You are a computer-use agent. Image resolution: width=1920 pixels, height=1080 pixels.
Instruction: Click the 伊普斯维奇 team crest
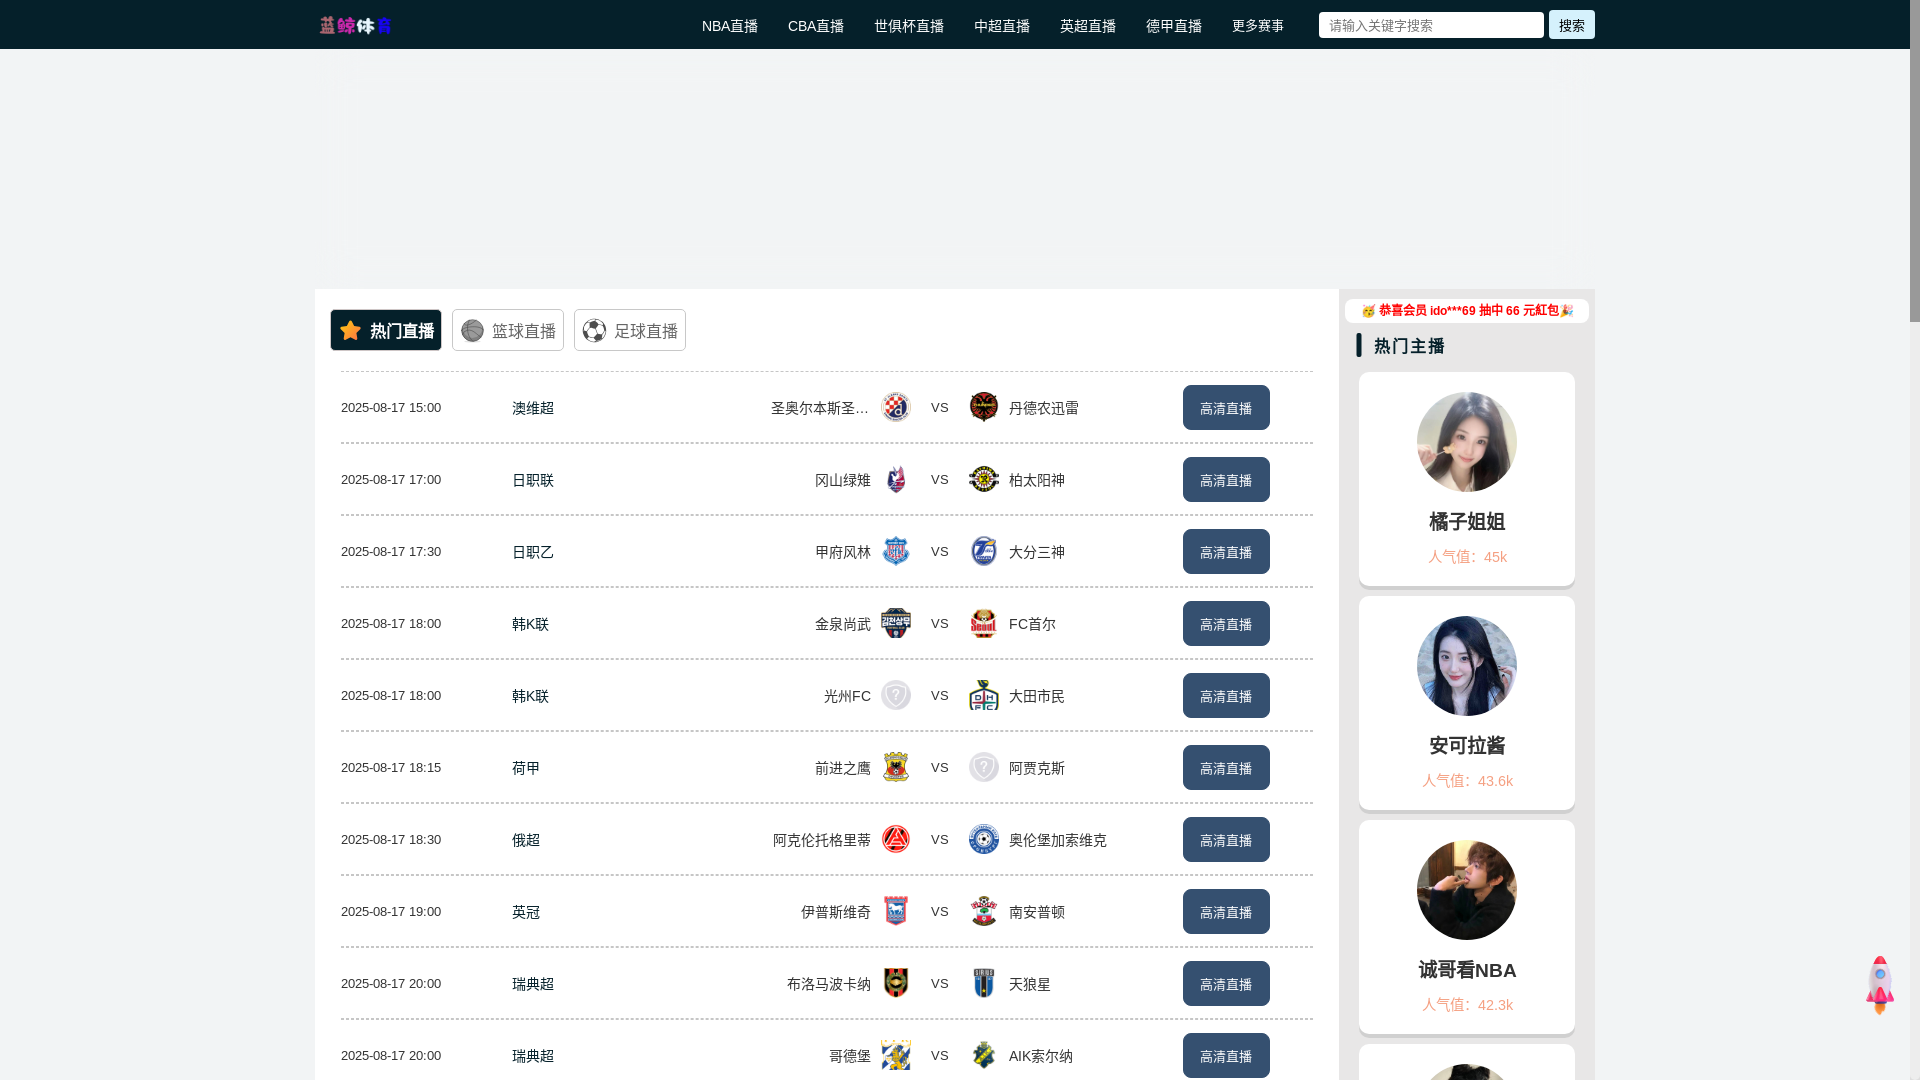(896, 911)
